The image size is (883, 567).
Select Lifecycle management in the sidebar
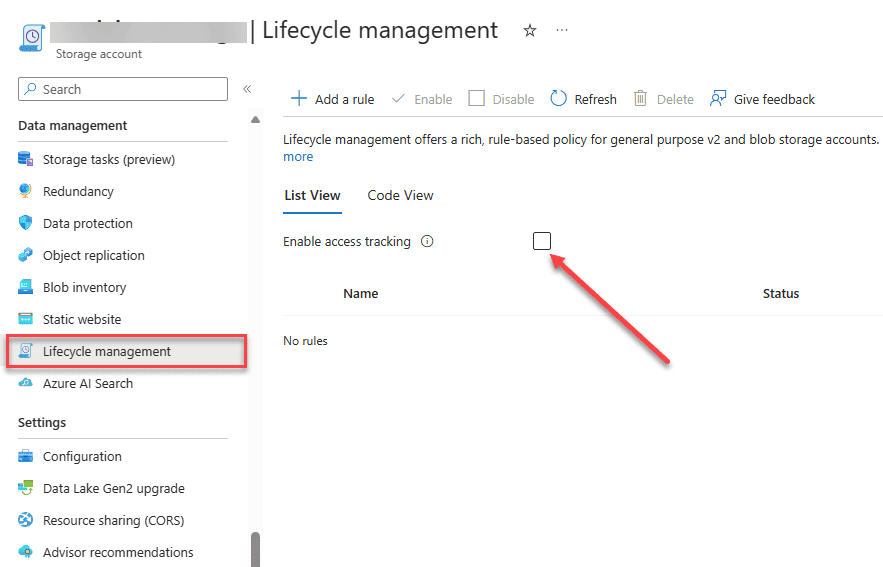click(126, 351)
